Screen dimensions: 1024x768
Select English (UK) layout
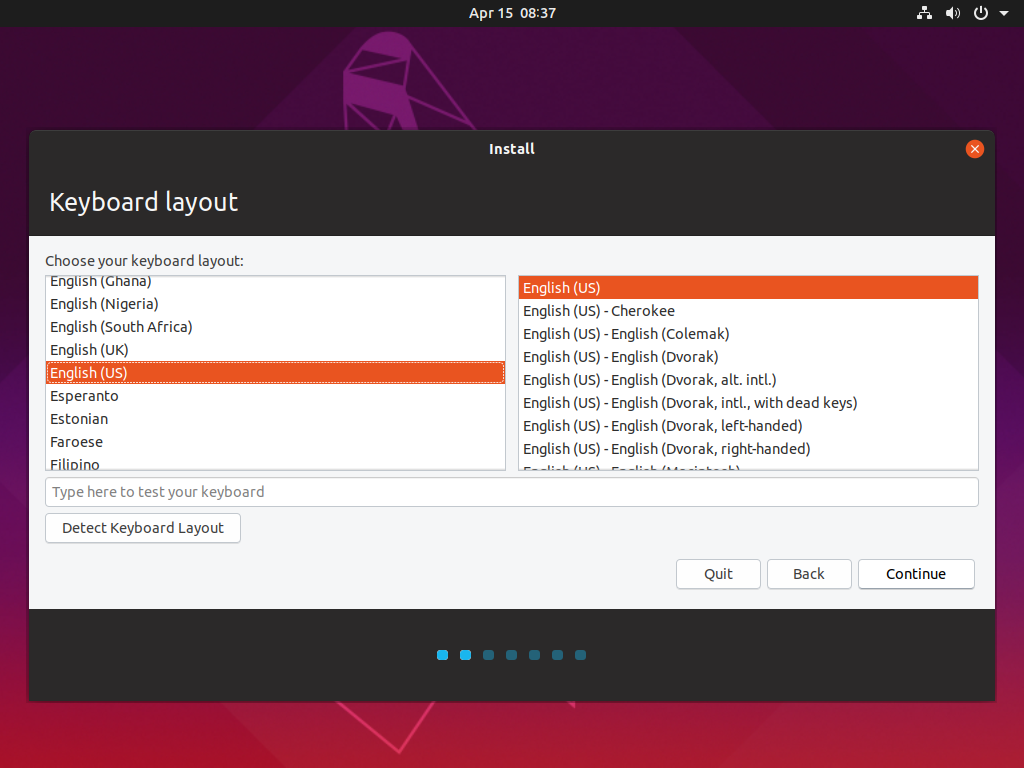276,349
